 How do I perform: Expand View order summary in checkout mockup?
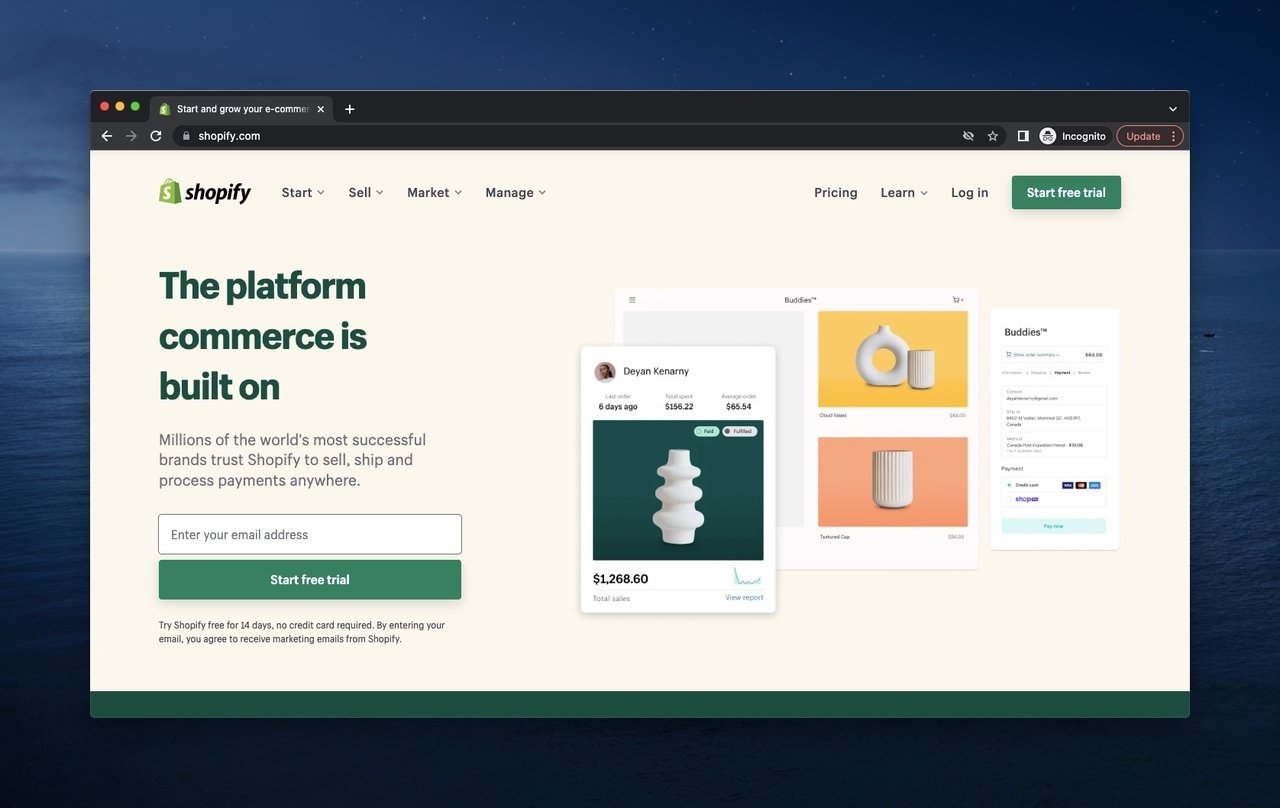tap(1034, 355)
